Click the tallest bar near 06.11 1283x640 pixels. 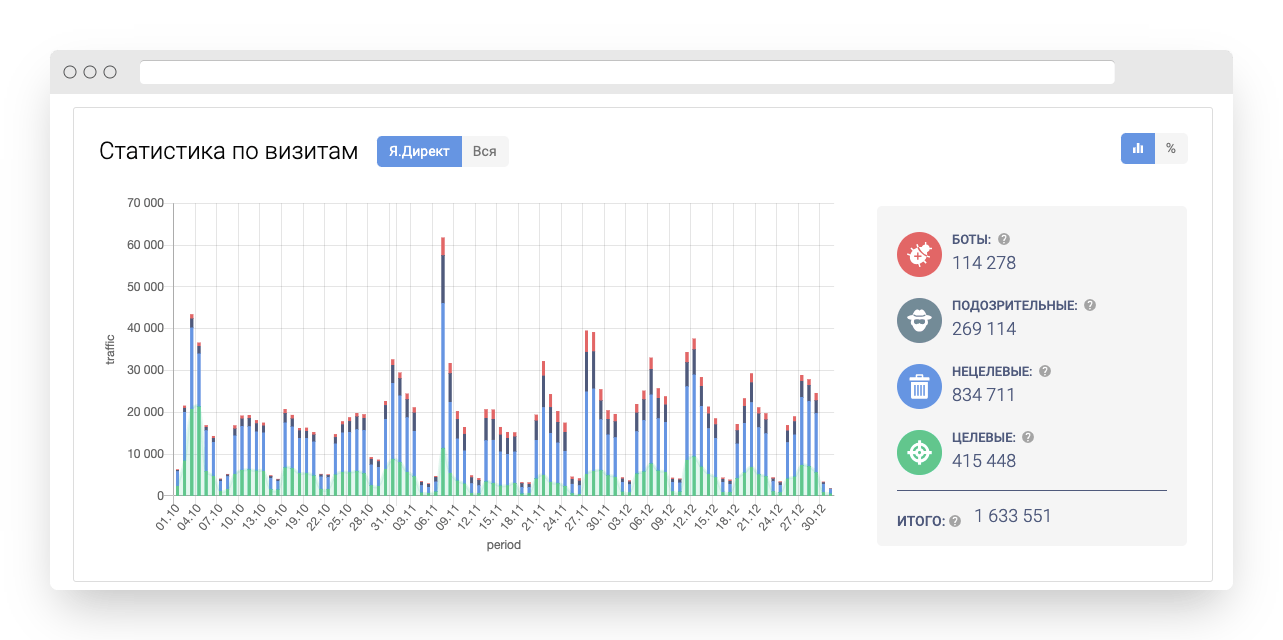443,366
